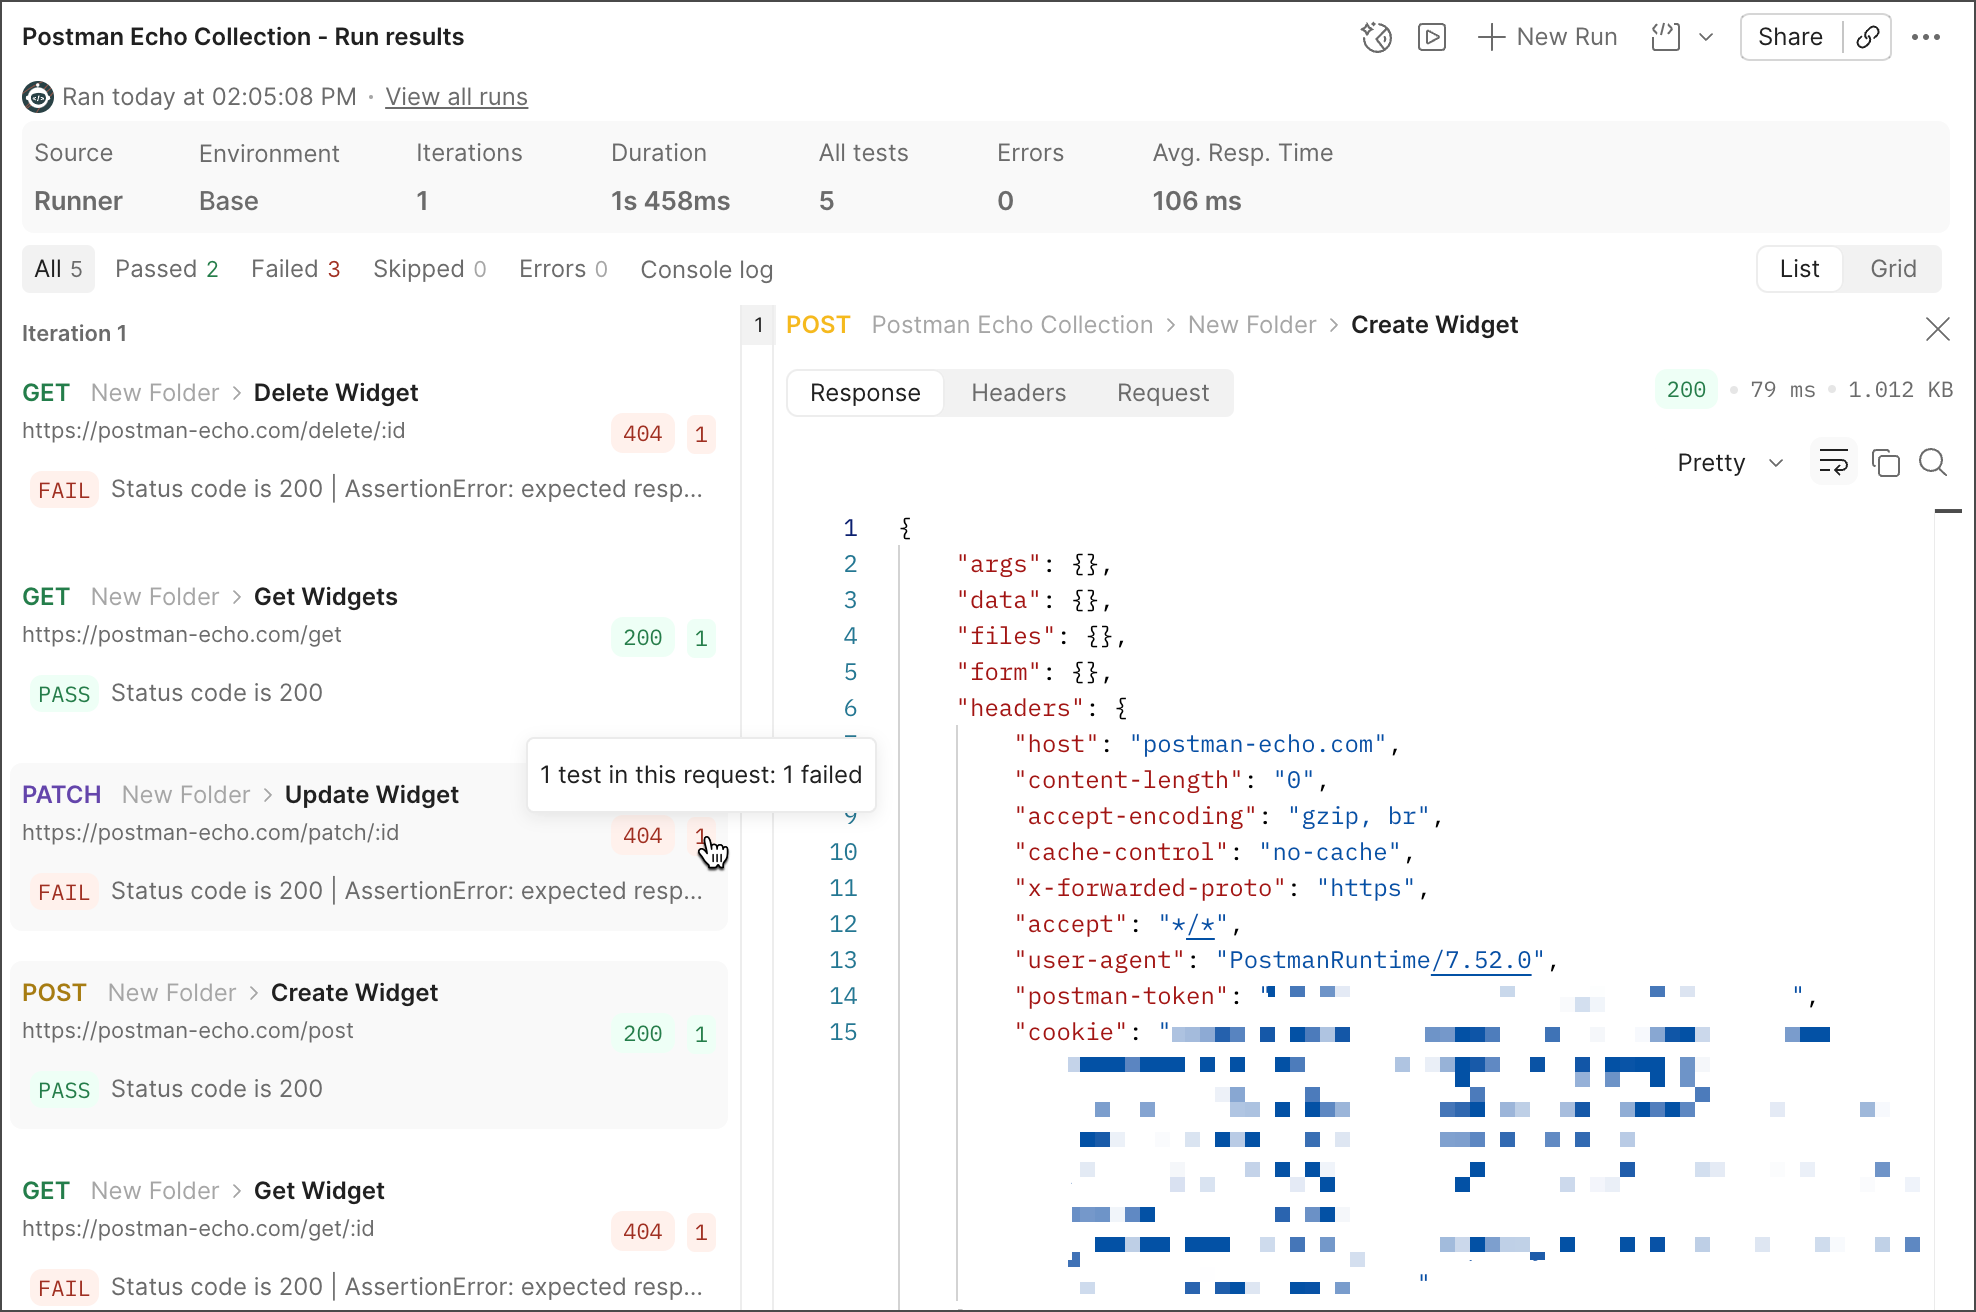
Task: Open the Console log tab
Action: (x=706, y=270)
